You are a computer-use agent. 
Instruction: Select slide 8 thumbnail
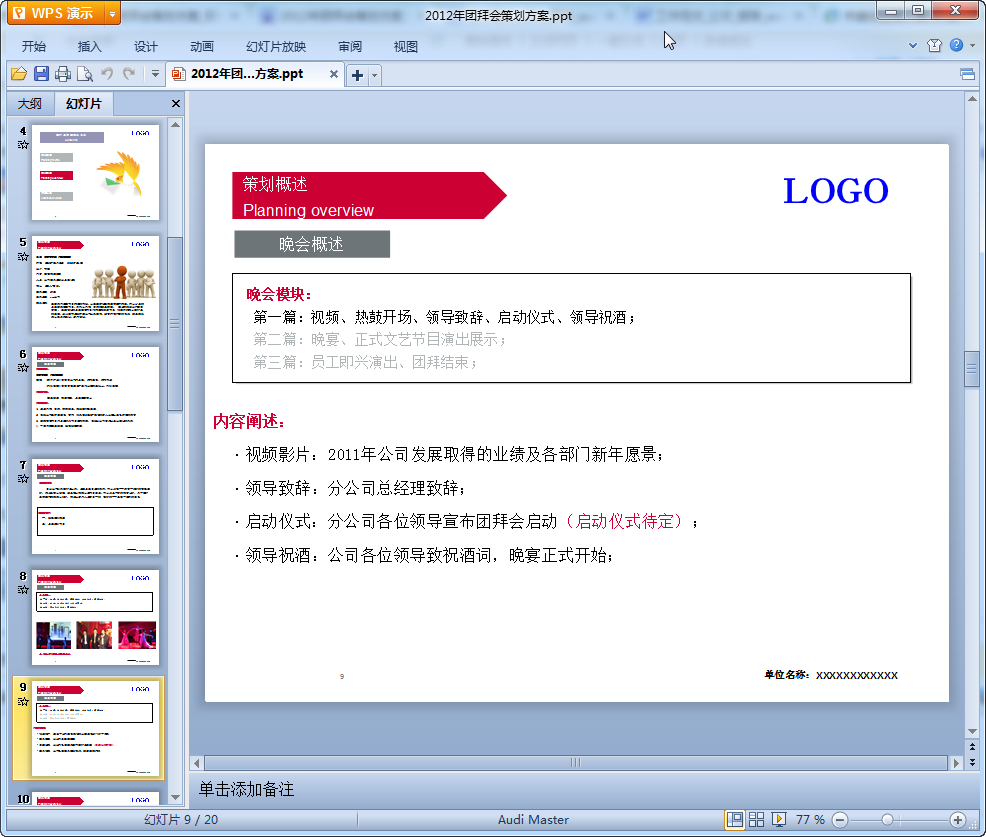[96, 618]
